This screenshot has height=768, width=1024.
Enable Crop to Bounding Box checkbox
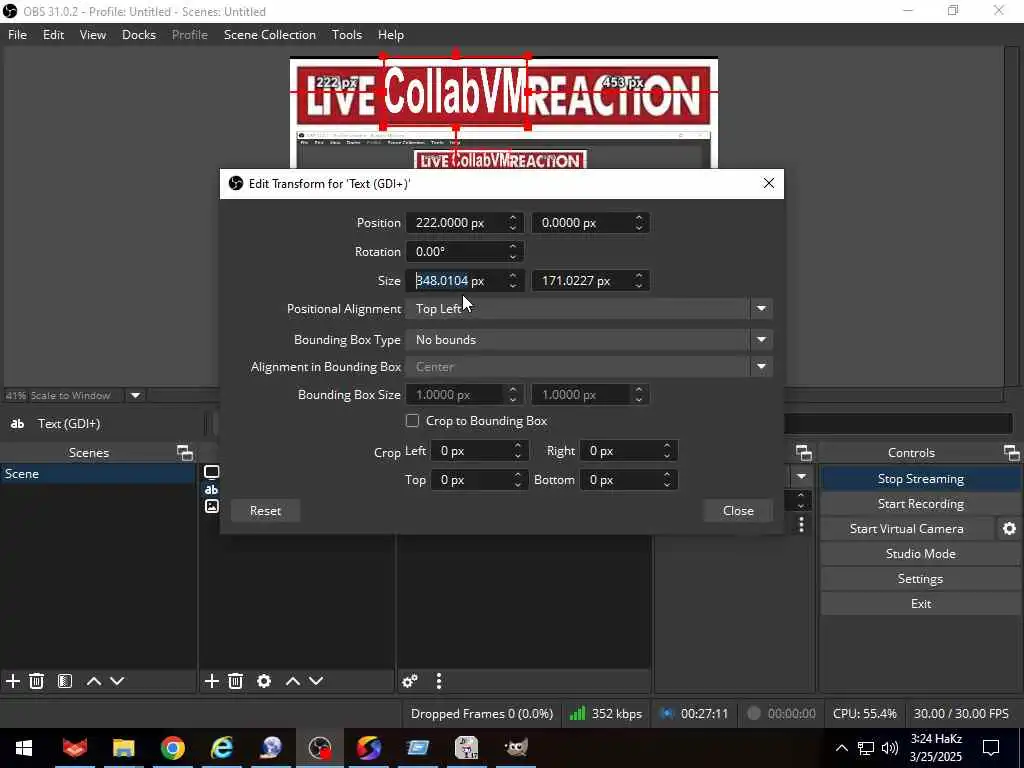click(x=412, y=421)
